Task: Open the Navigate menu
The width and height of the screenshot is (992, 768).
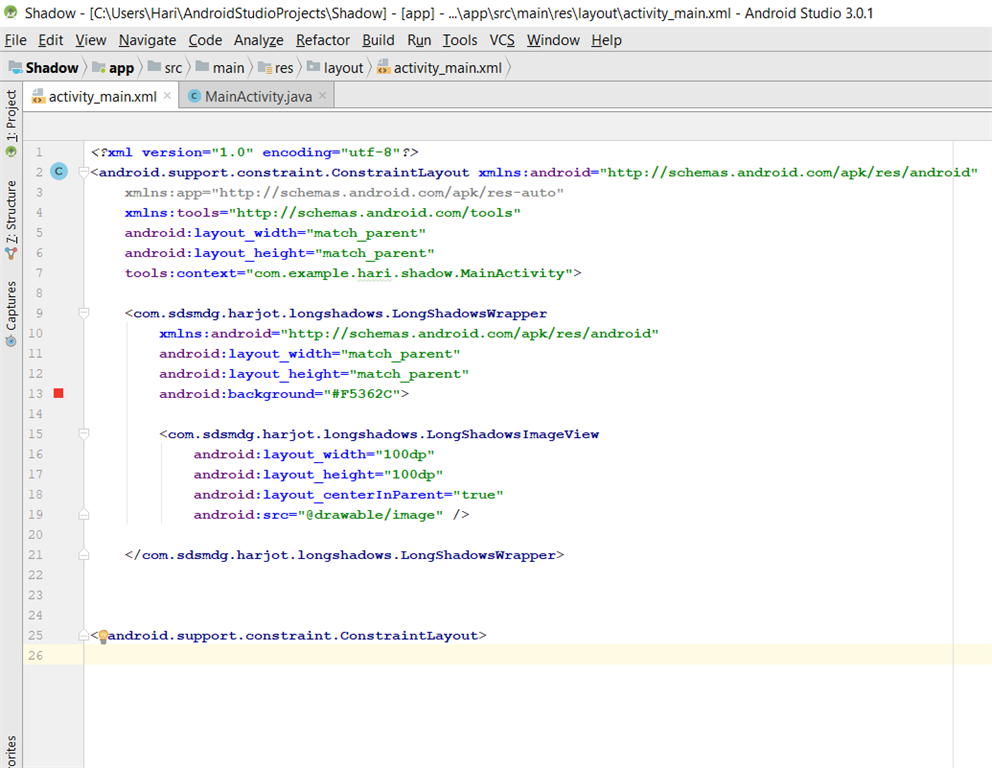Action: pyautogui.click(x=147, y=40)
